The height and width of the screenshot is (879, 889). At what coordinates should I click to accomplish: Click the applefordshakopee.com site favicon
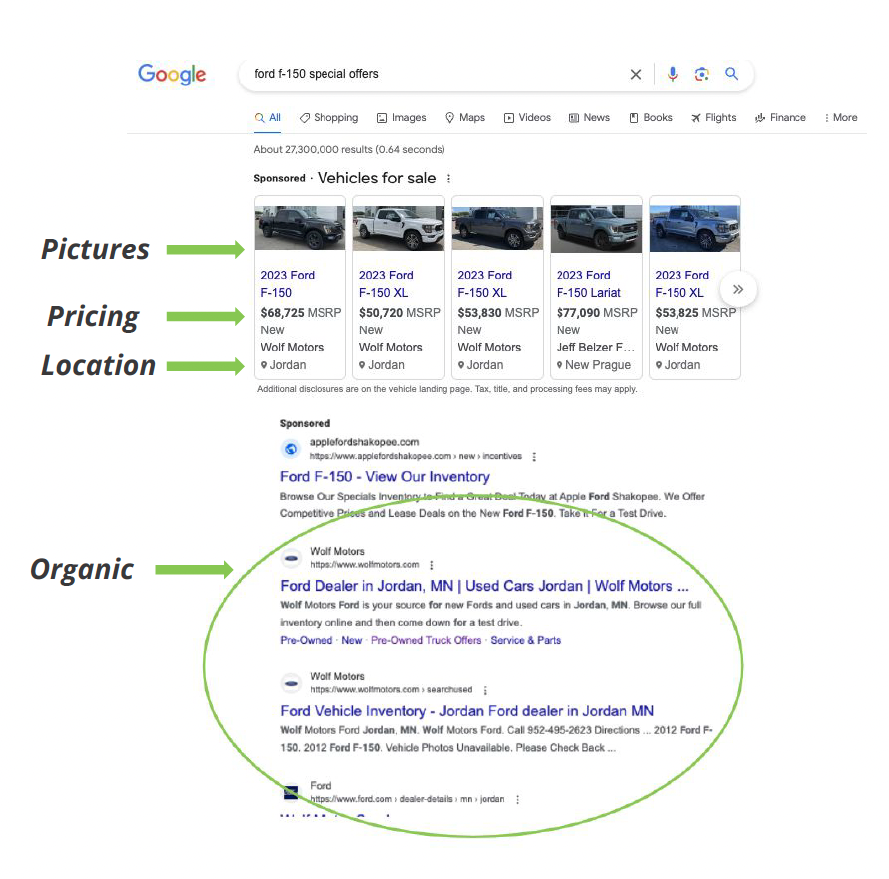click(291, 449)
